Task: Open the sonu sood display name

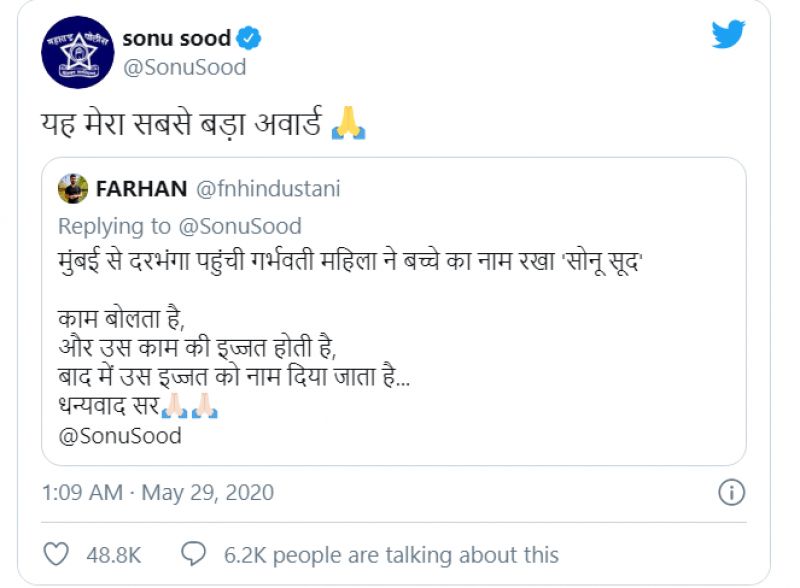Action: 176,39
